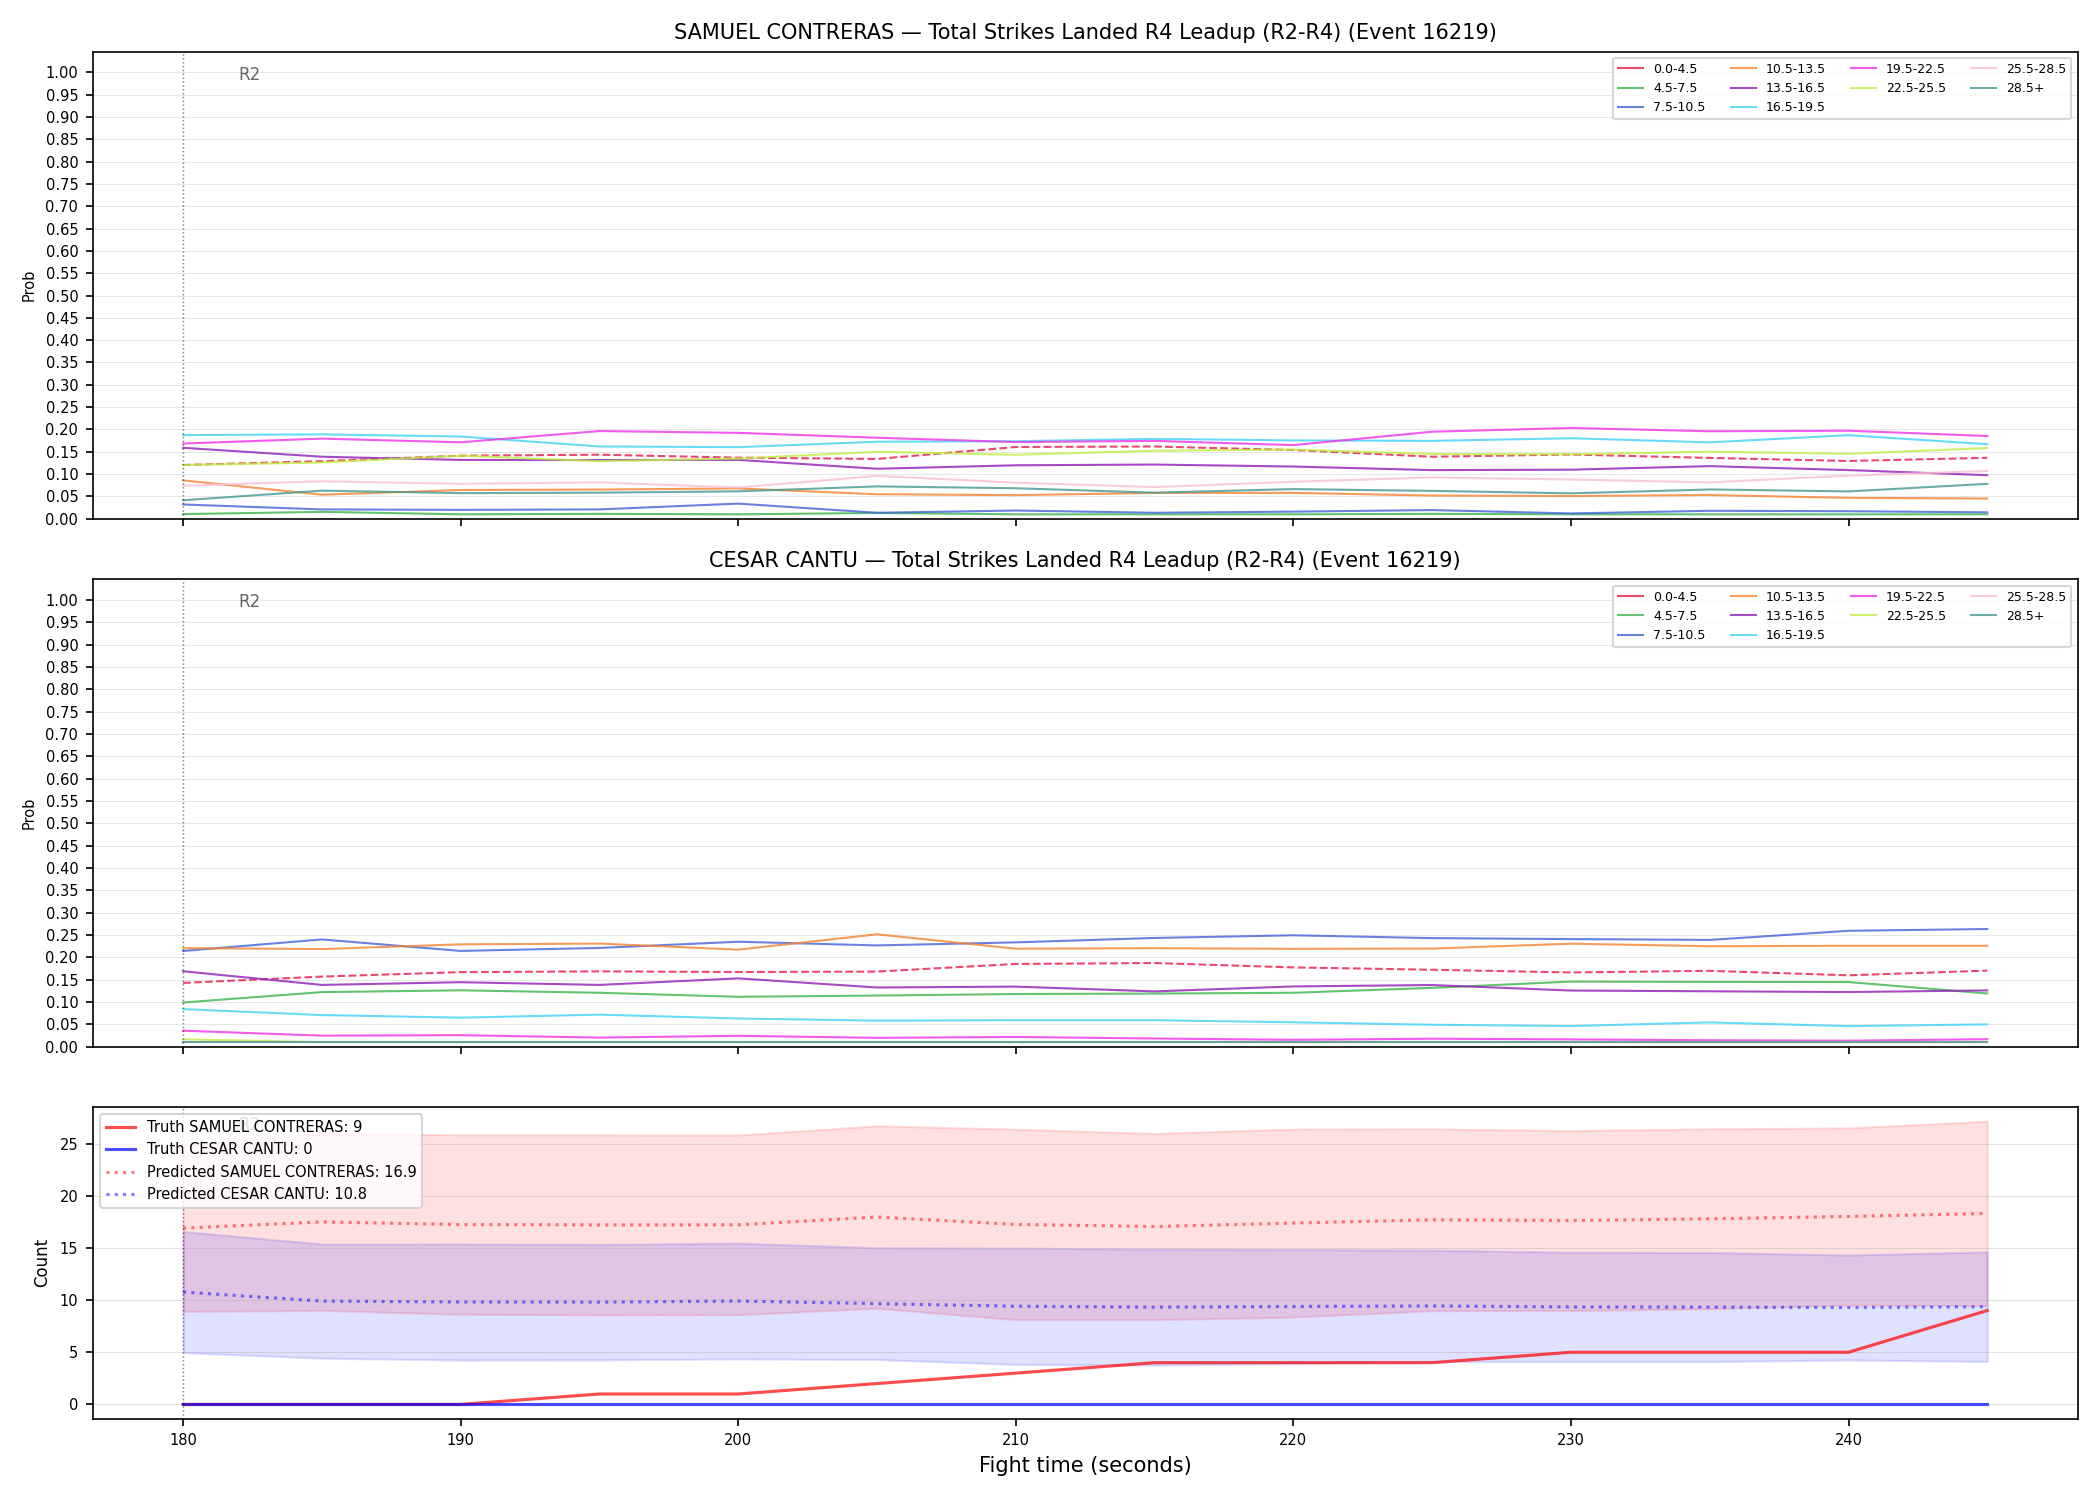
Task: Select the 0.25 tick on the Contreras Prob axis
Action: pos(62,407)
